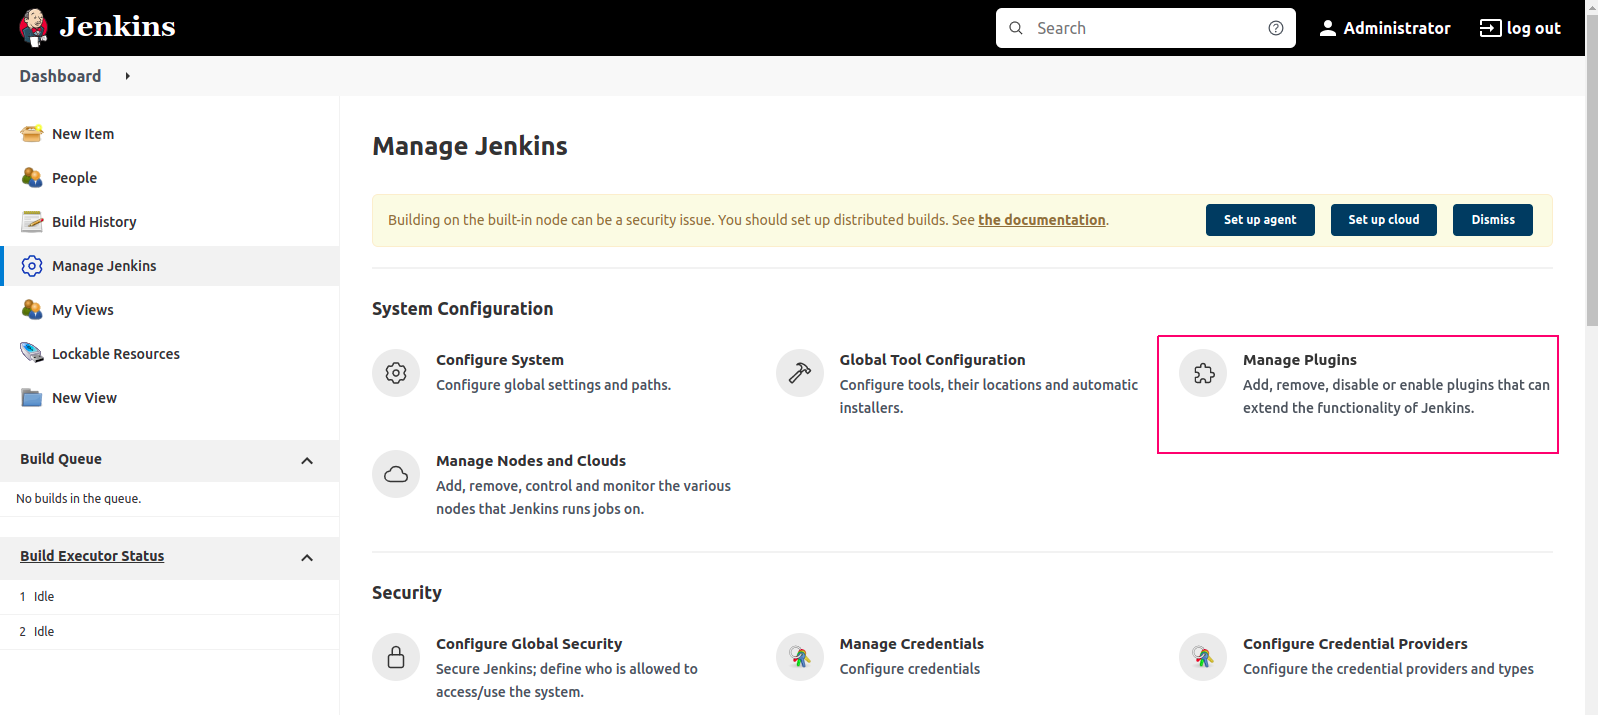Click the search magnifier icon
Screen dimensions: 1598x715
click(x=1016, y=28)
